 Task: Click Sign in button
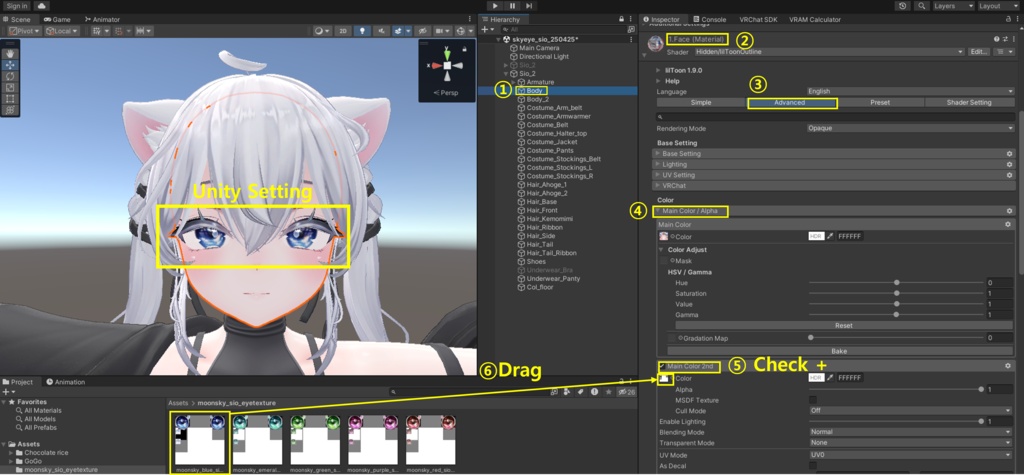pos(17,6)
